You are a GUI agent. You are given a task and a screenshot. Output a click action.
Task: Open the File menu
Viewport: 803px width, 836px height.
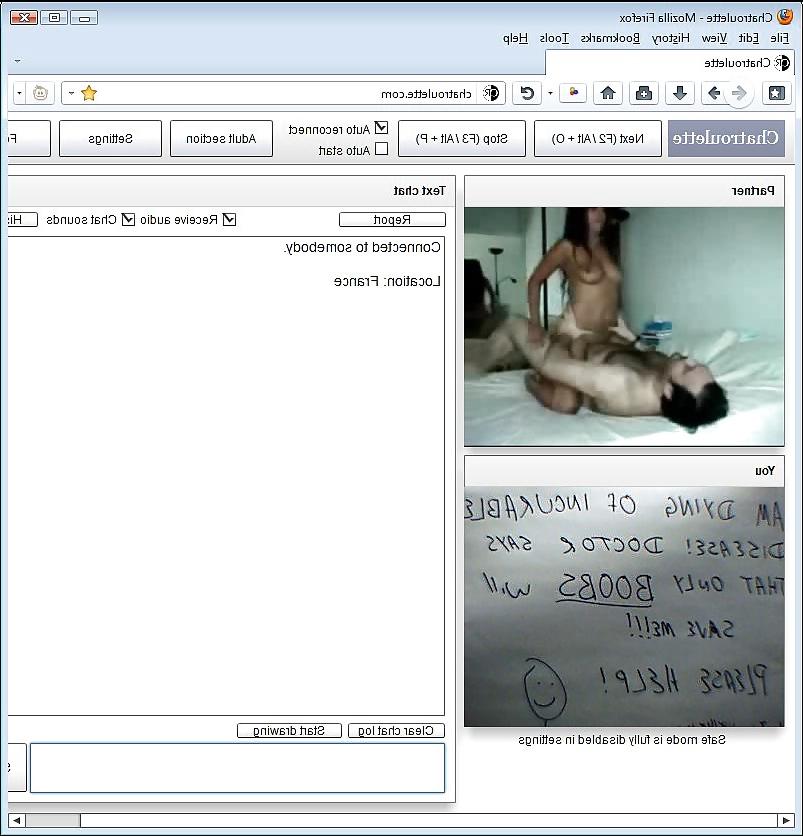click(780, 38)
